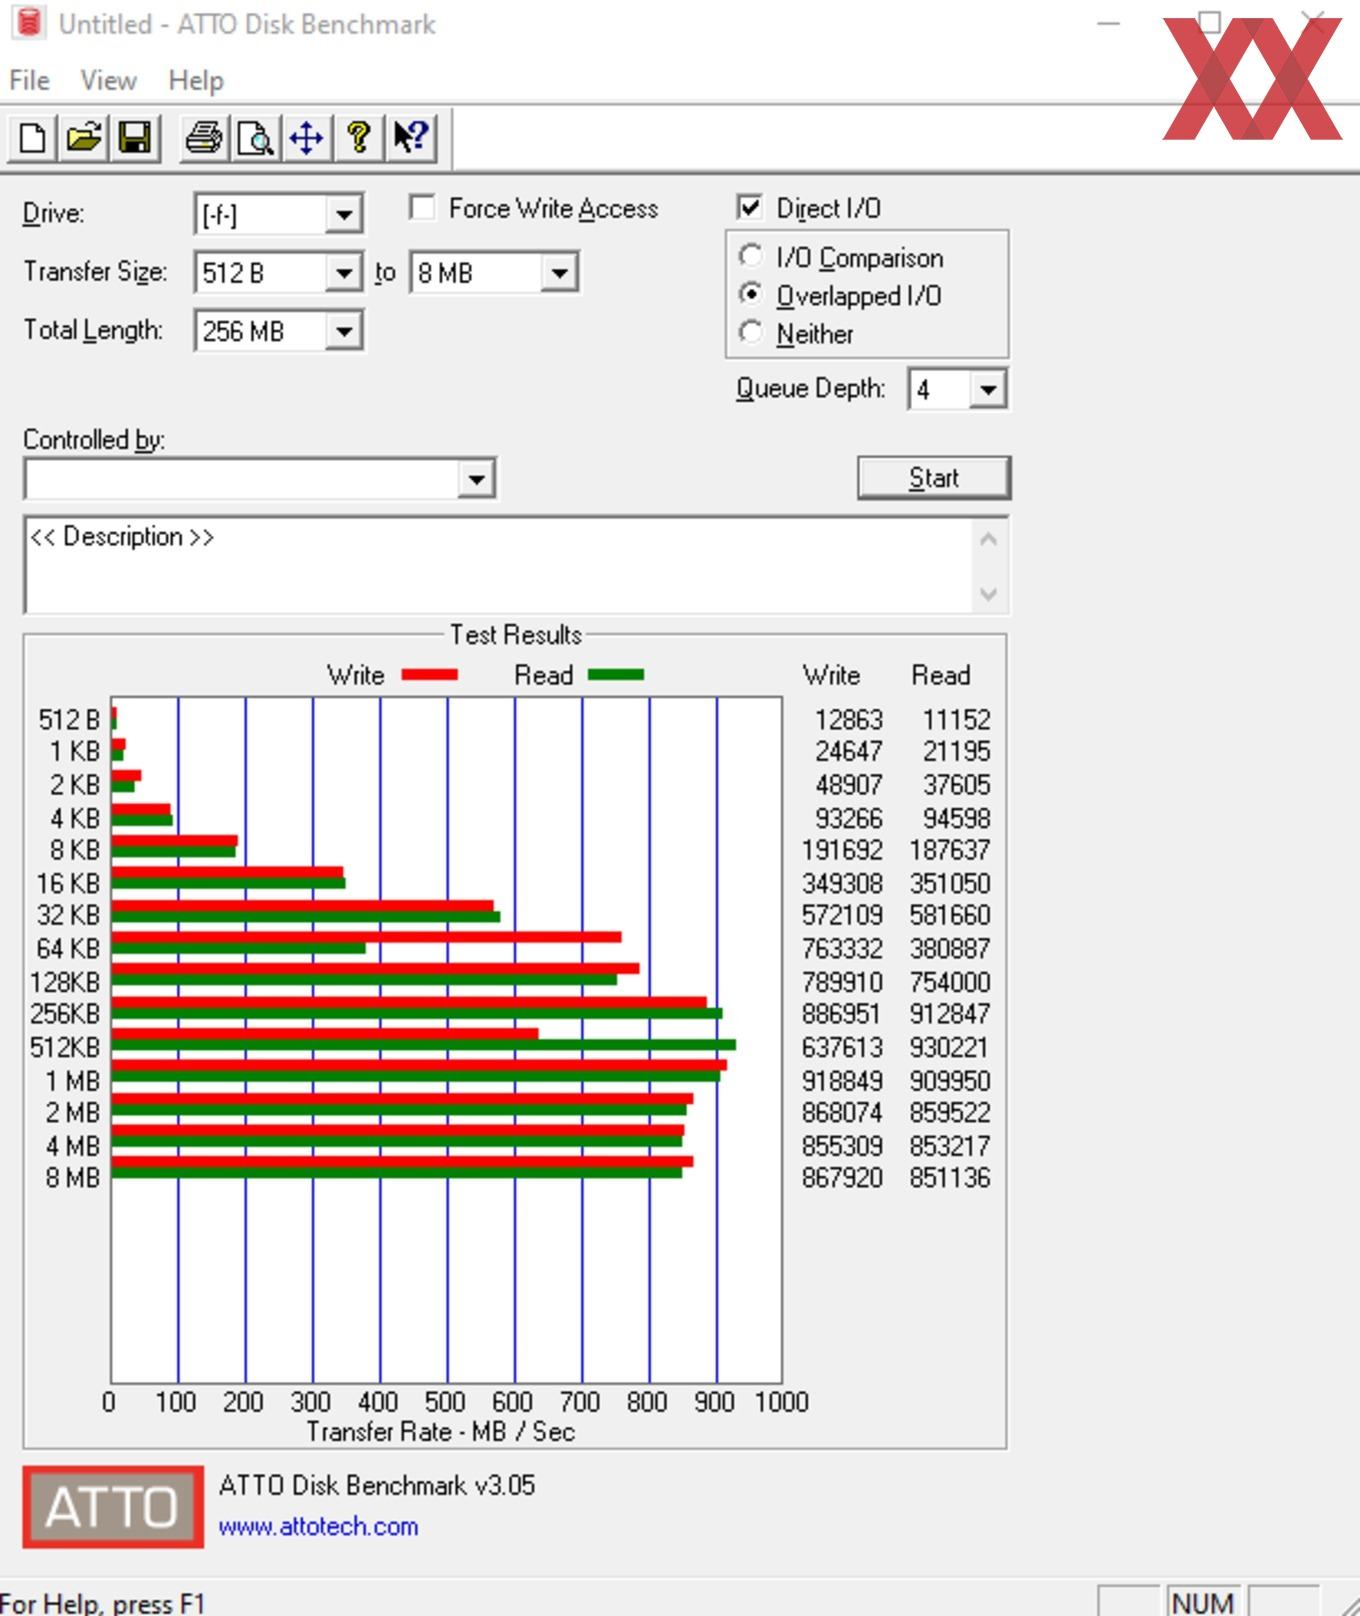
Task: Click the description scrollbar down arrow
Action: [x=988, y=594]
